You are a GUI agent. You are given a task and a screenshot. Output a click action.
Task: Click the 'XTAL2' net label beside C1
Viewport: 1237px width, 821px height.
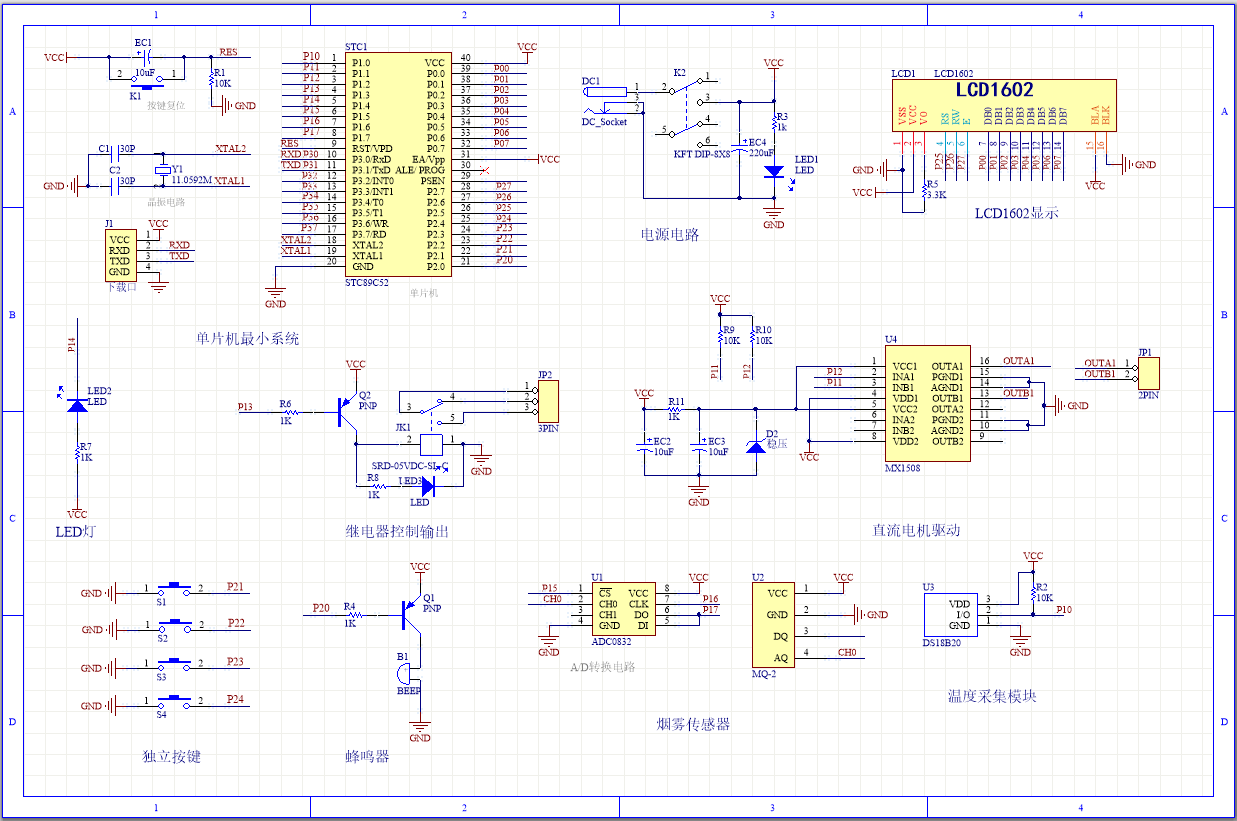[231, 148]
